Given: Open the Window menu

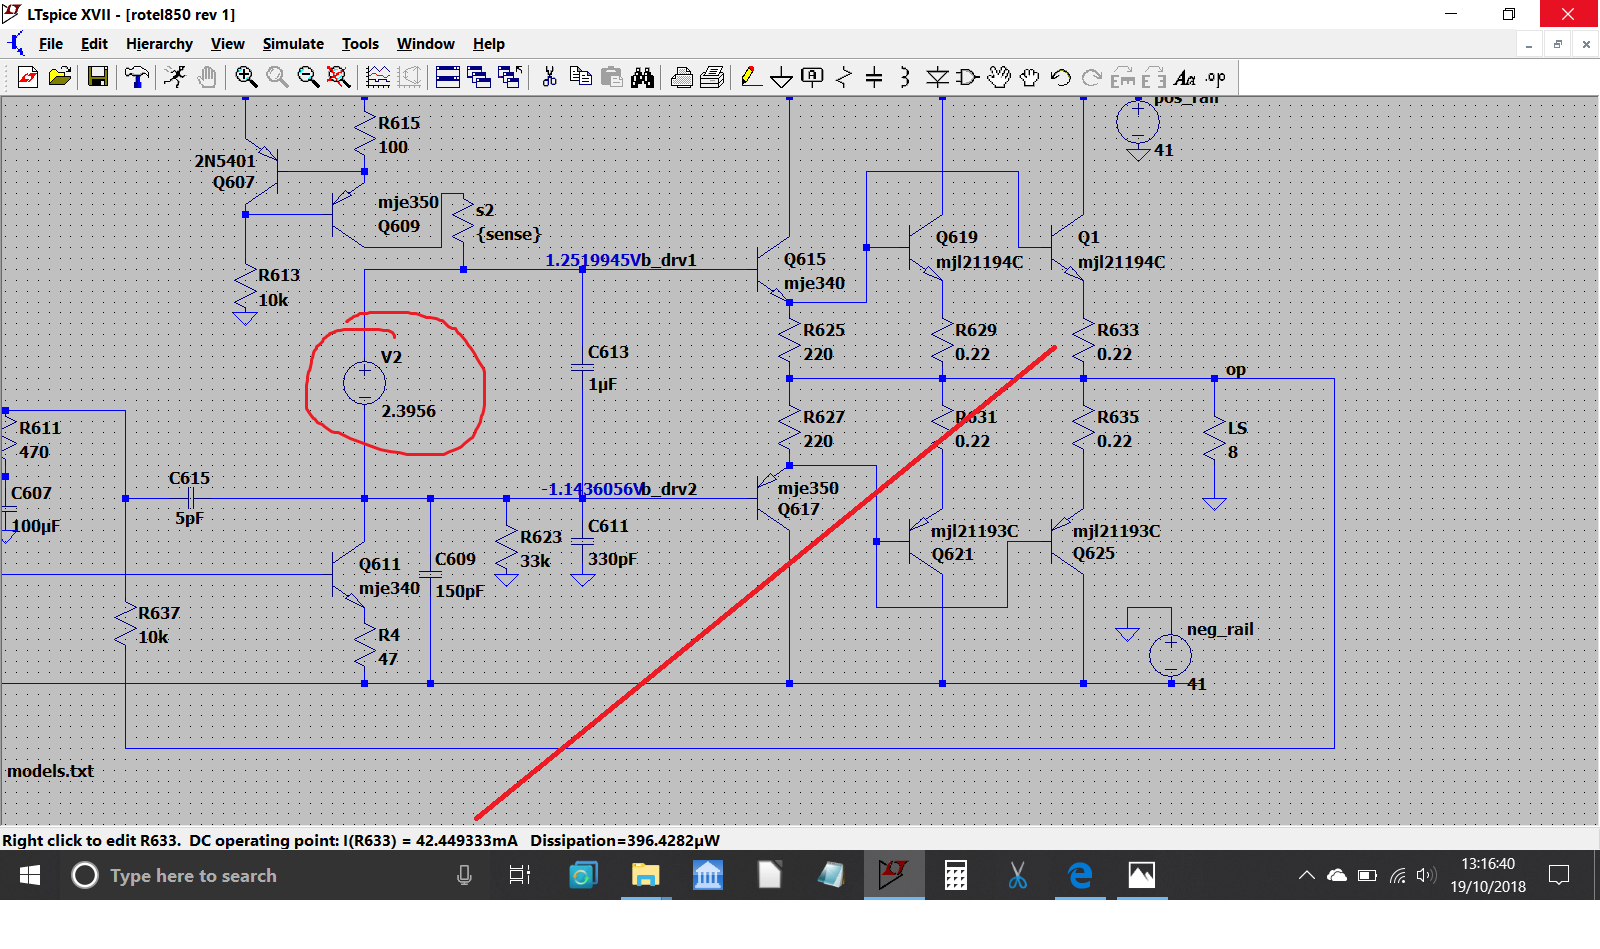Looking at the screenshot, I should 425,44.
